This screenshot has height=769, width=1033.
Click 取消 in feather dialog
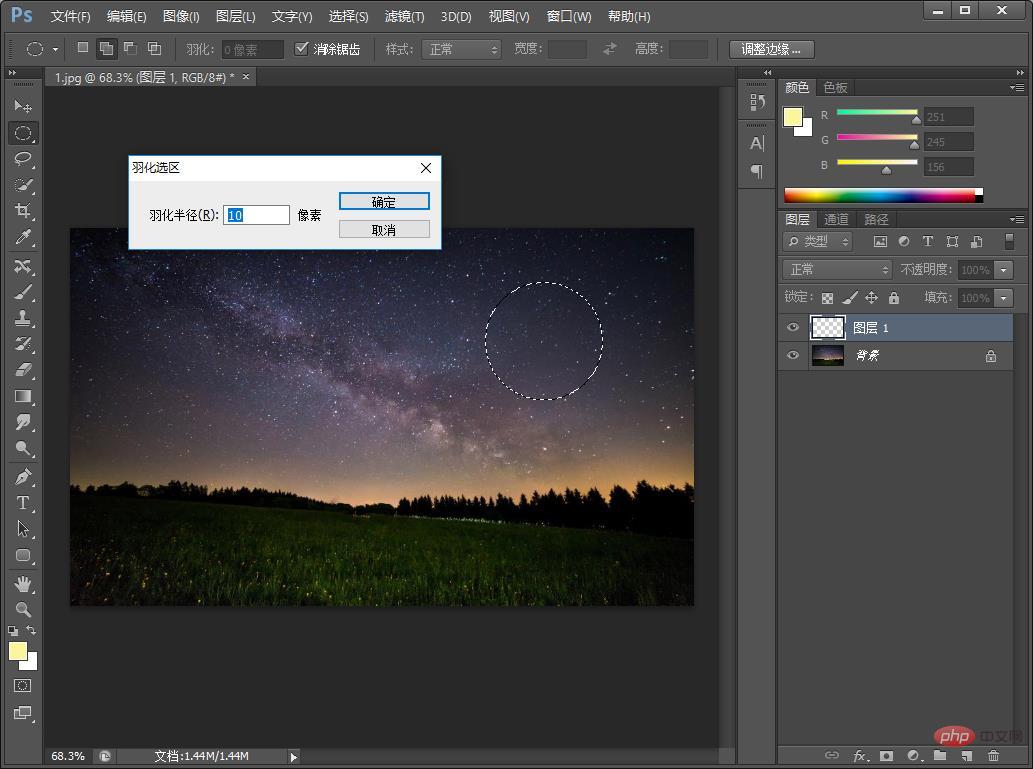click(x=384, y=229)
